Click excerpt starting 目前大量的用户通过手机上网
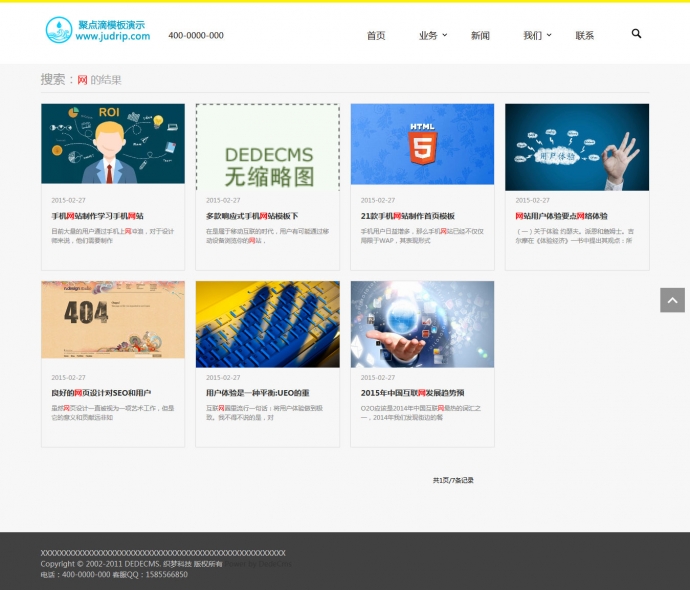 [x=113, y=236]
